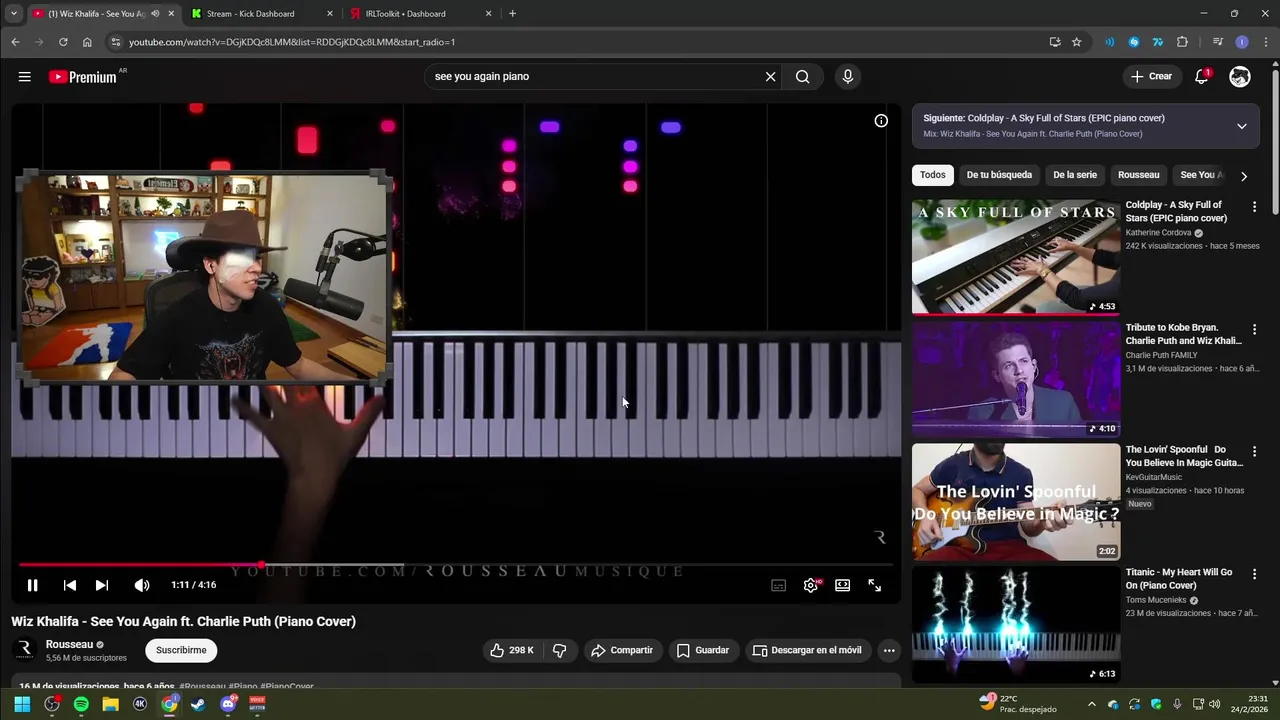Toggle subtitles in the player
This screenshot has height=720, width=1280.
coord(778,586)
